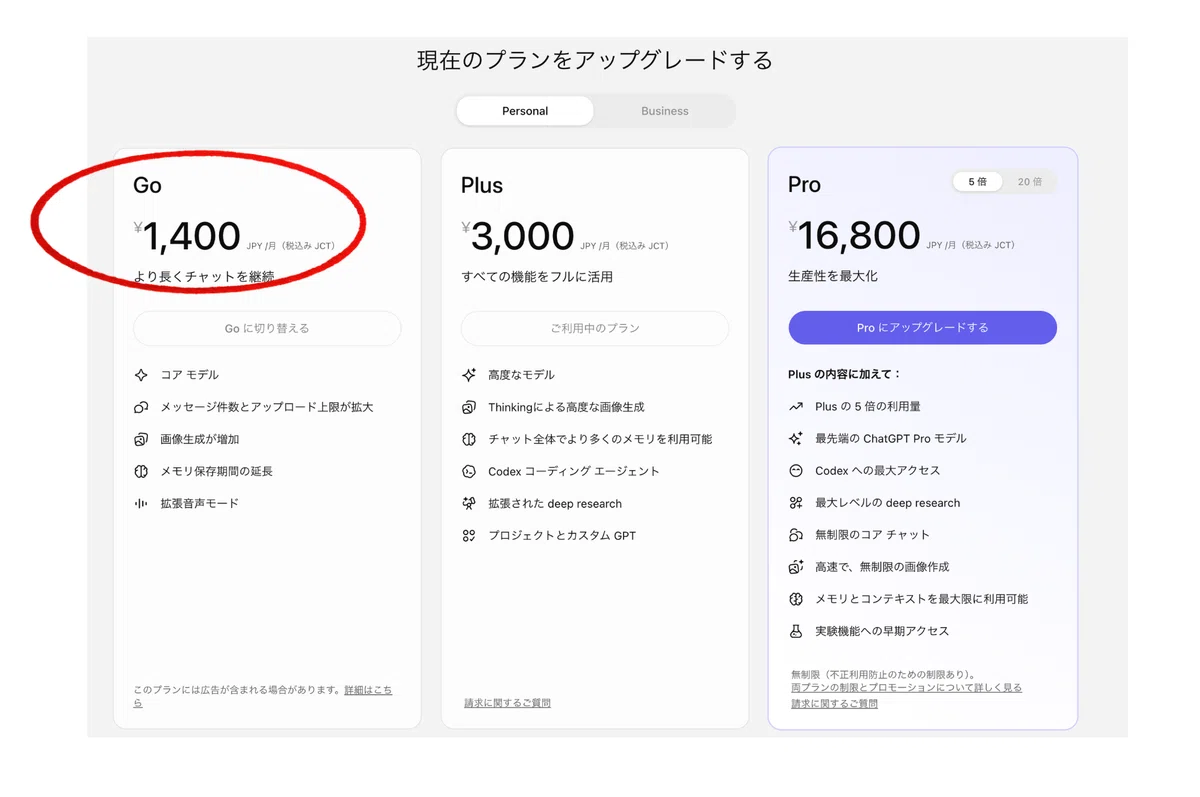This screenshot has height=797, width=1200.
Task: Click the ¥1,400 price in the Go card
Action: pyautogui.click(x=187, y=237)
